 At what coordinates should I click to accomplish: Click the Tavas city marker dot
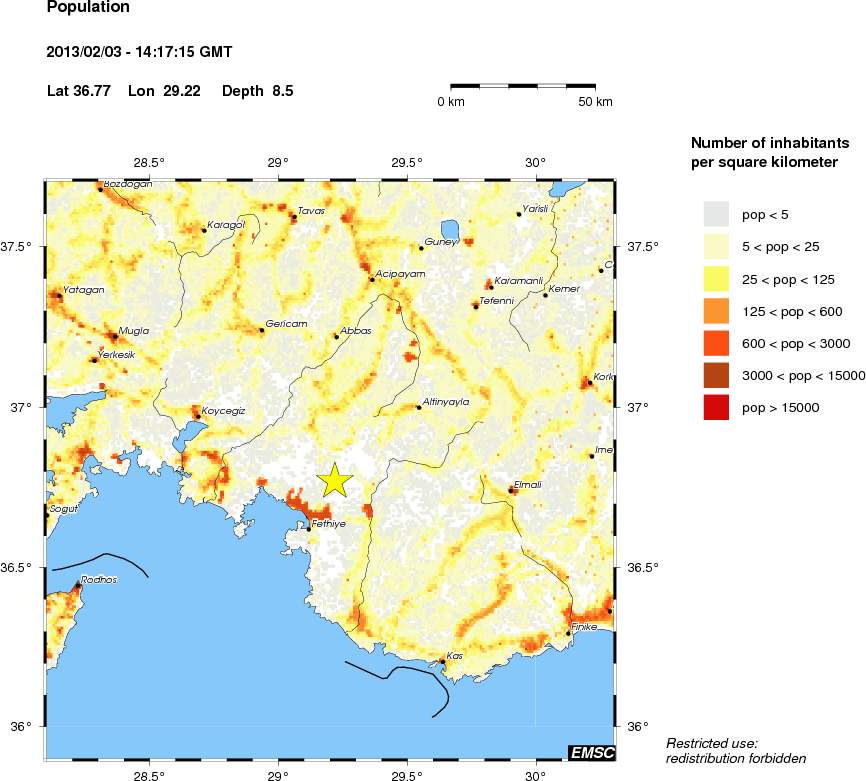tap(293, 216)
